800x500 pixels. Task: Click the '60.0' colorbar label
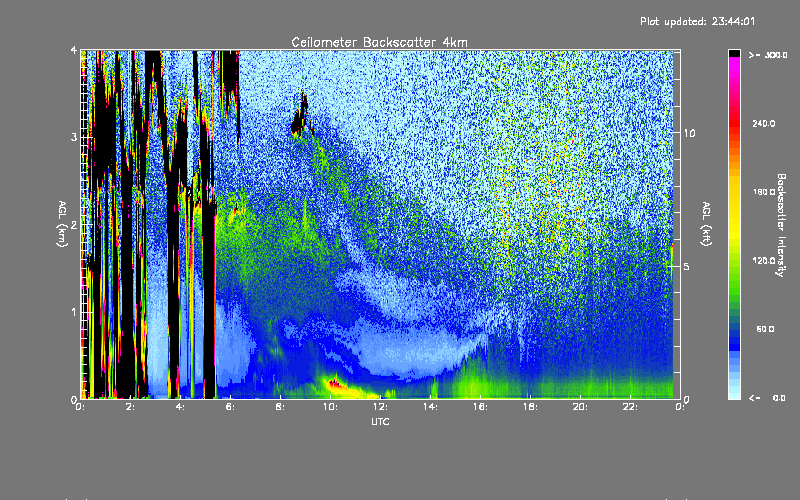(x=765, y=329)
